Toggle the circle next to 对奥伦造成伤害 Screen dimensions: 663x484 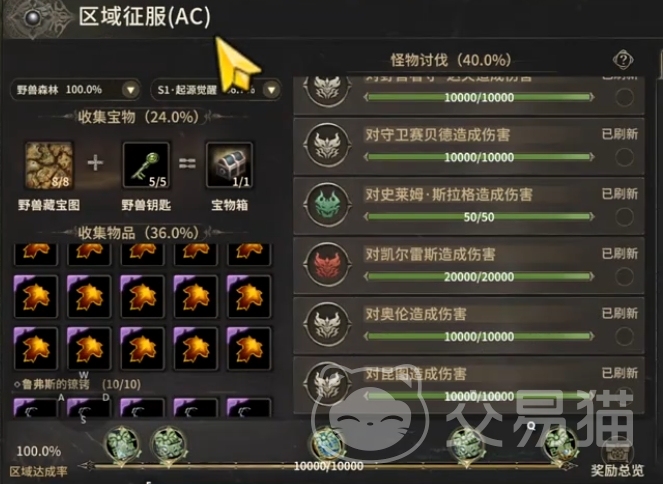(x=624, y=337)
